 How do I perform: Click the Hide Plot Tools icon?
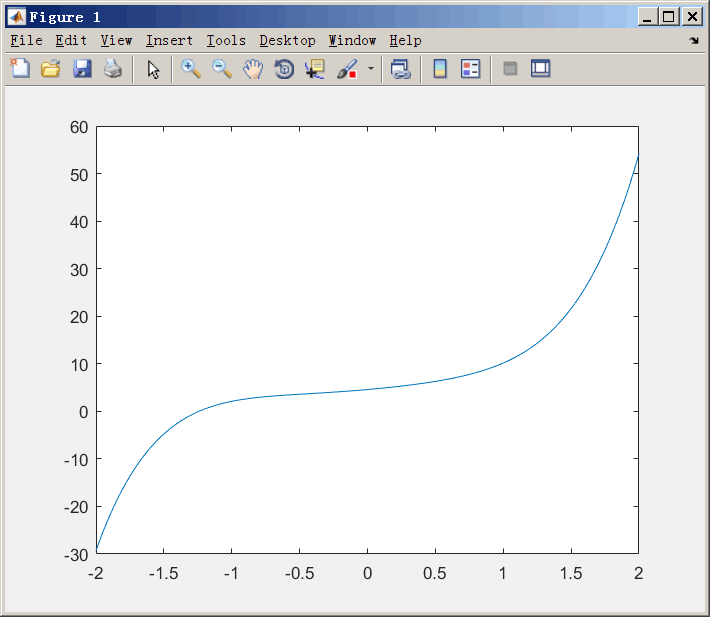point(510,69)
